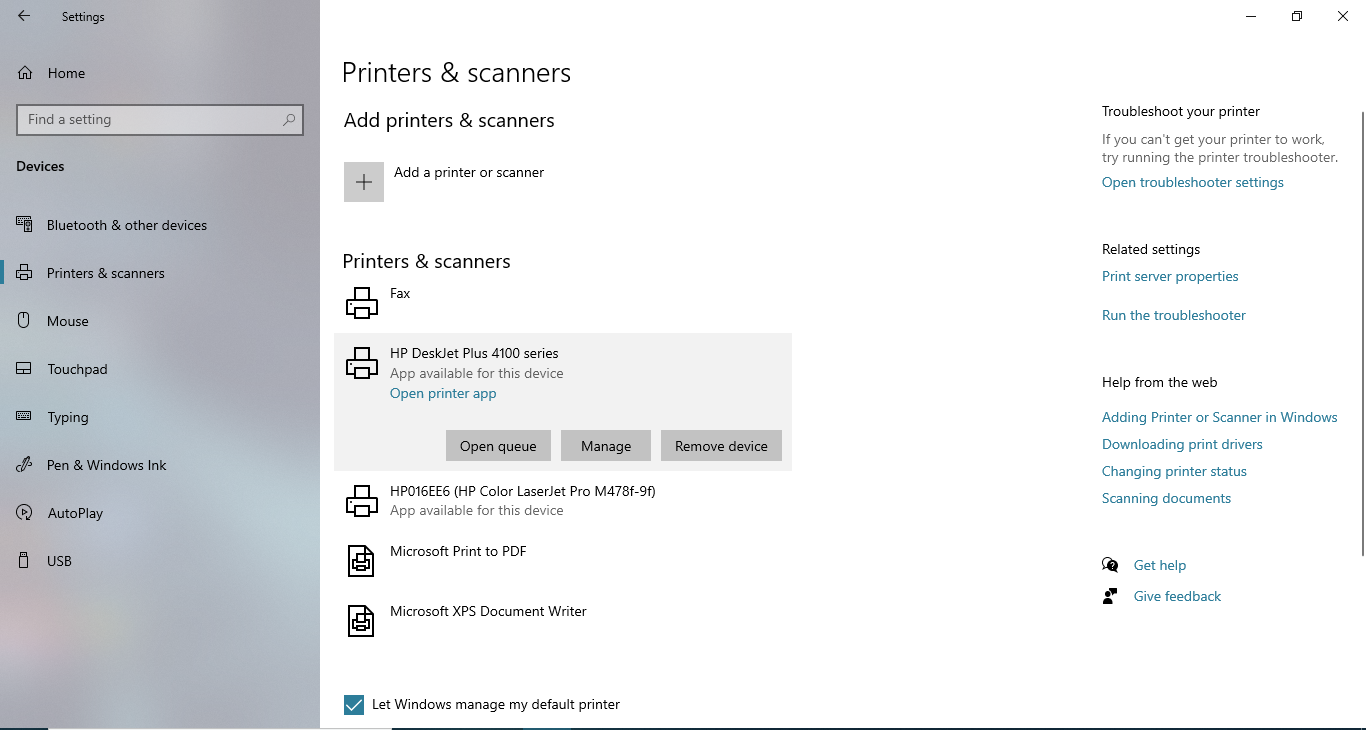Open Downloading print drivers help link
The image size is (1366, 730).
coord(1182,444)
